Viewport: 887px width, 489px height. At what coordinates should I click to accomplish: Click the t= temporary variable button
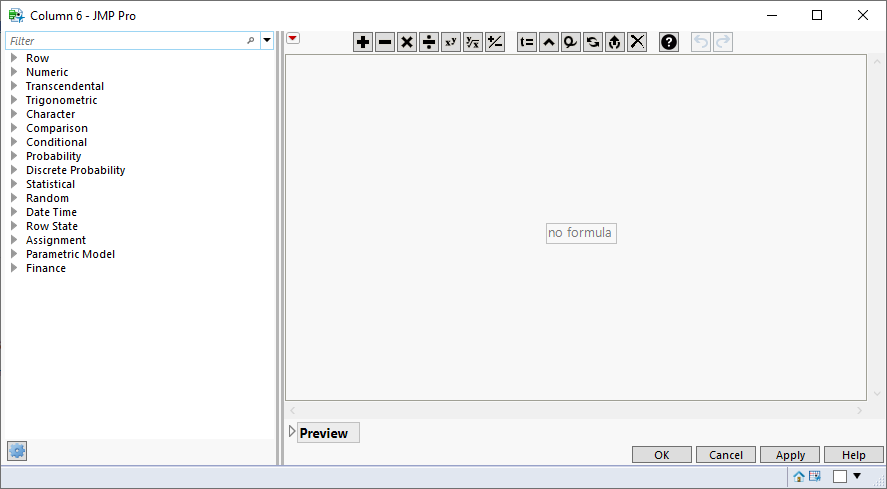527,42
